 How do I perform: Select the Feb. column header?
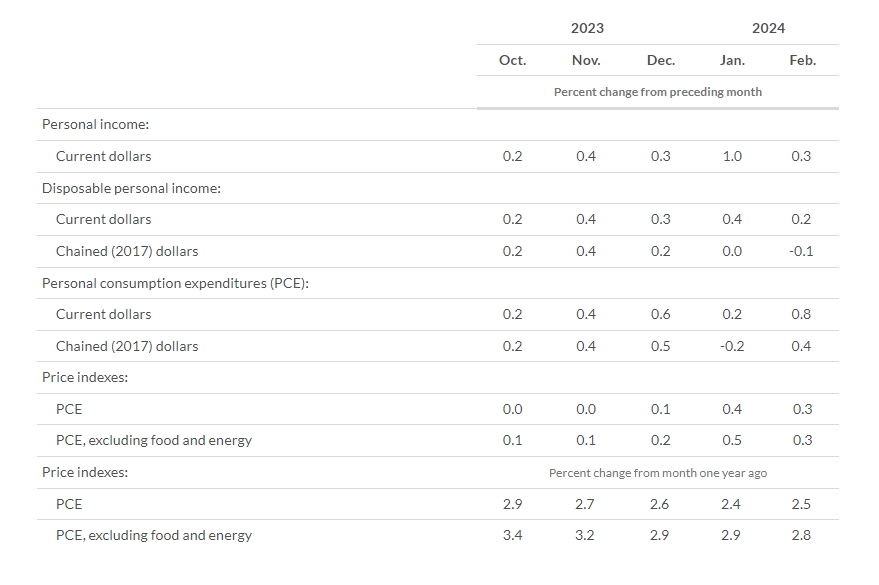point(802,60)
